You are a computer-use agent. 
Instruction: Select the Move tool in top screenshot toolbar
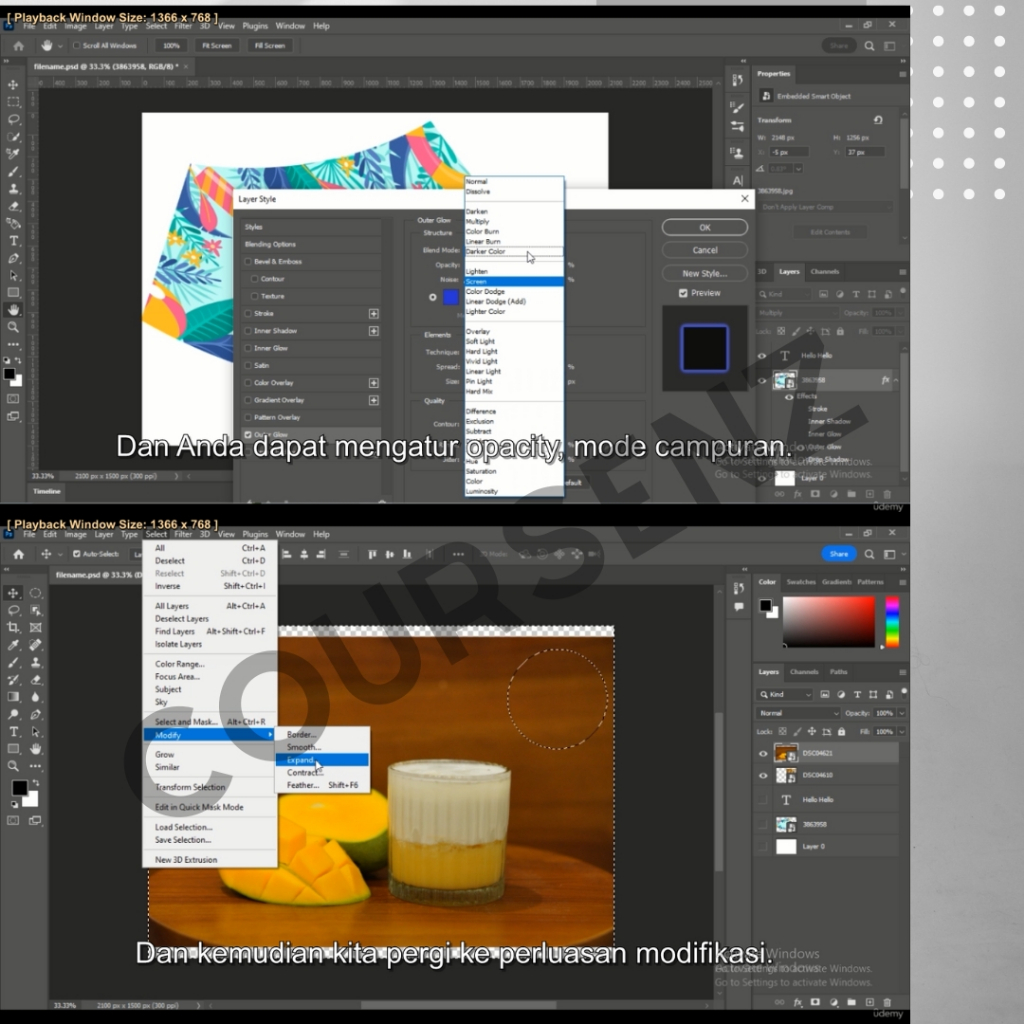point(13,84)
